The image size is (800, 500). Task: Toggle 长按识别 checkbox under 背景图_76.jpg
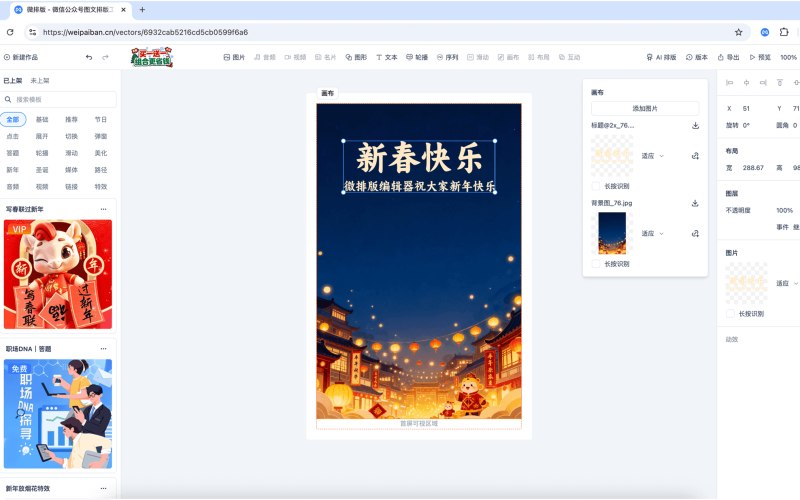[595, 264]
